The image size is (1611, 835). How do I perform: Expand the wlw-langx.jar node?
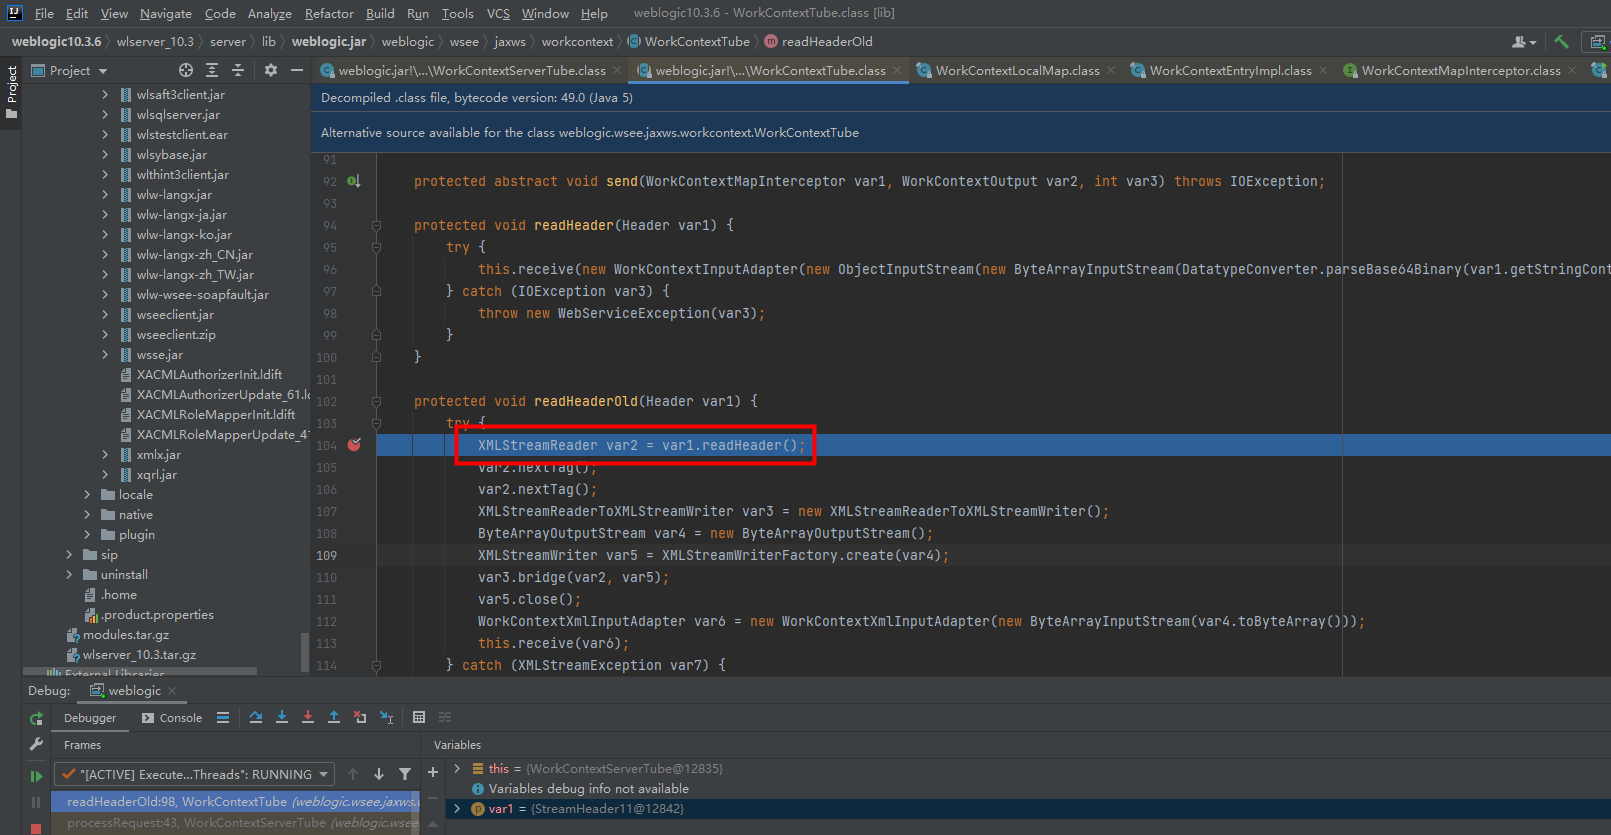click(105, 194)
